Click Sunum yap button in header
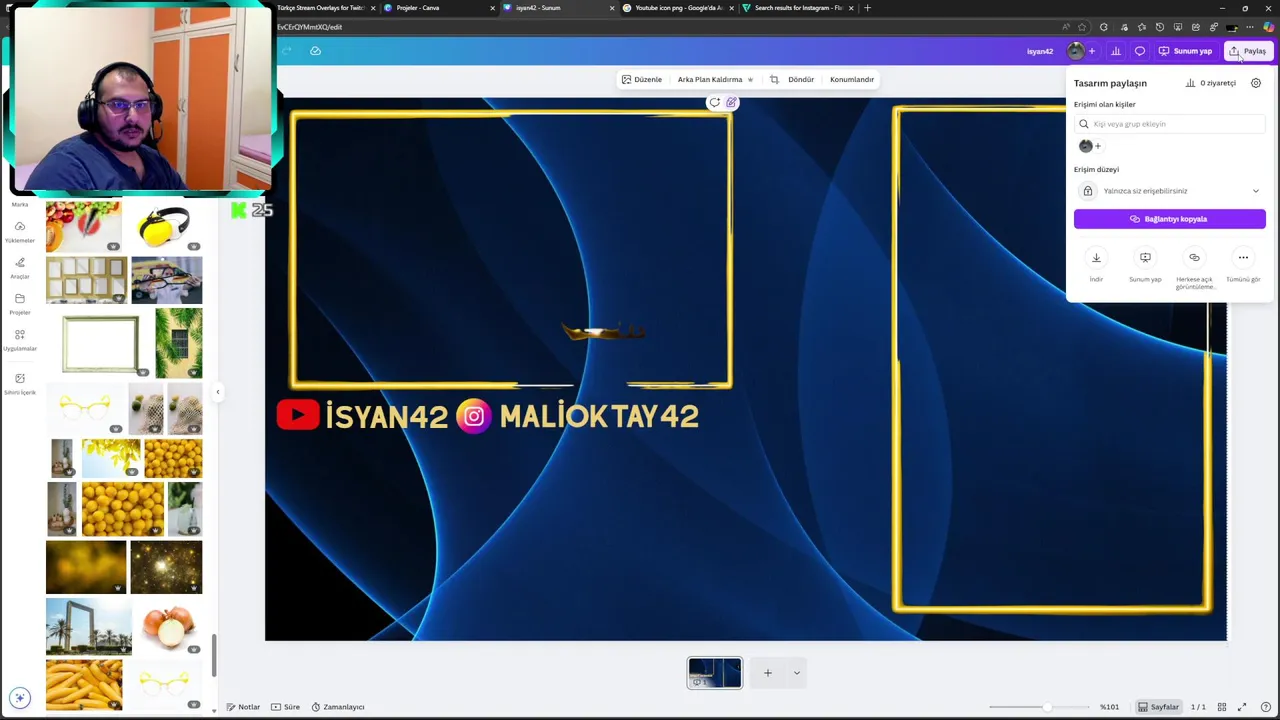Screen dimensions: 1280x720 (1185, 51)
